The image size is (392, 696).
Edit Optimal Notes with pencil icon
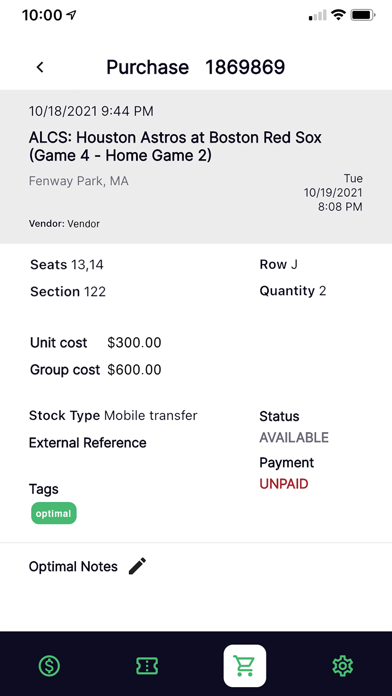(137, 566)
